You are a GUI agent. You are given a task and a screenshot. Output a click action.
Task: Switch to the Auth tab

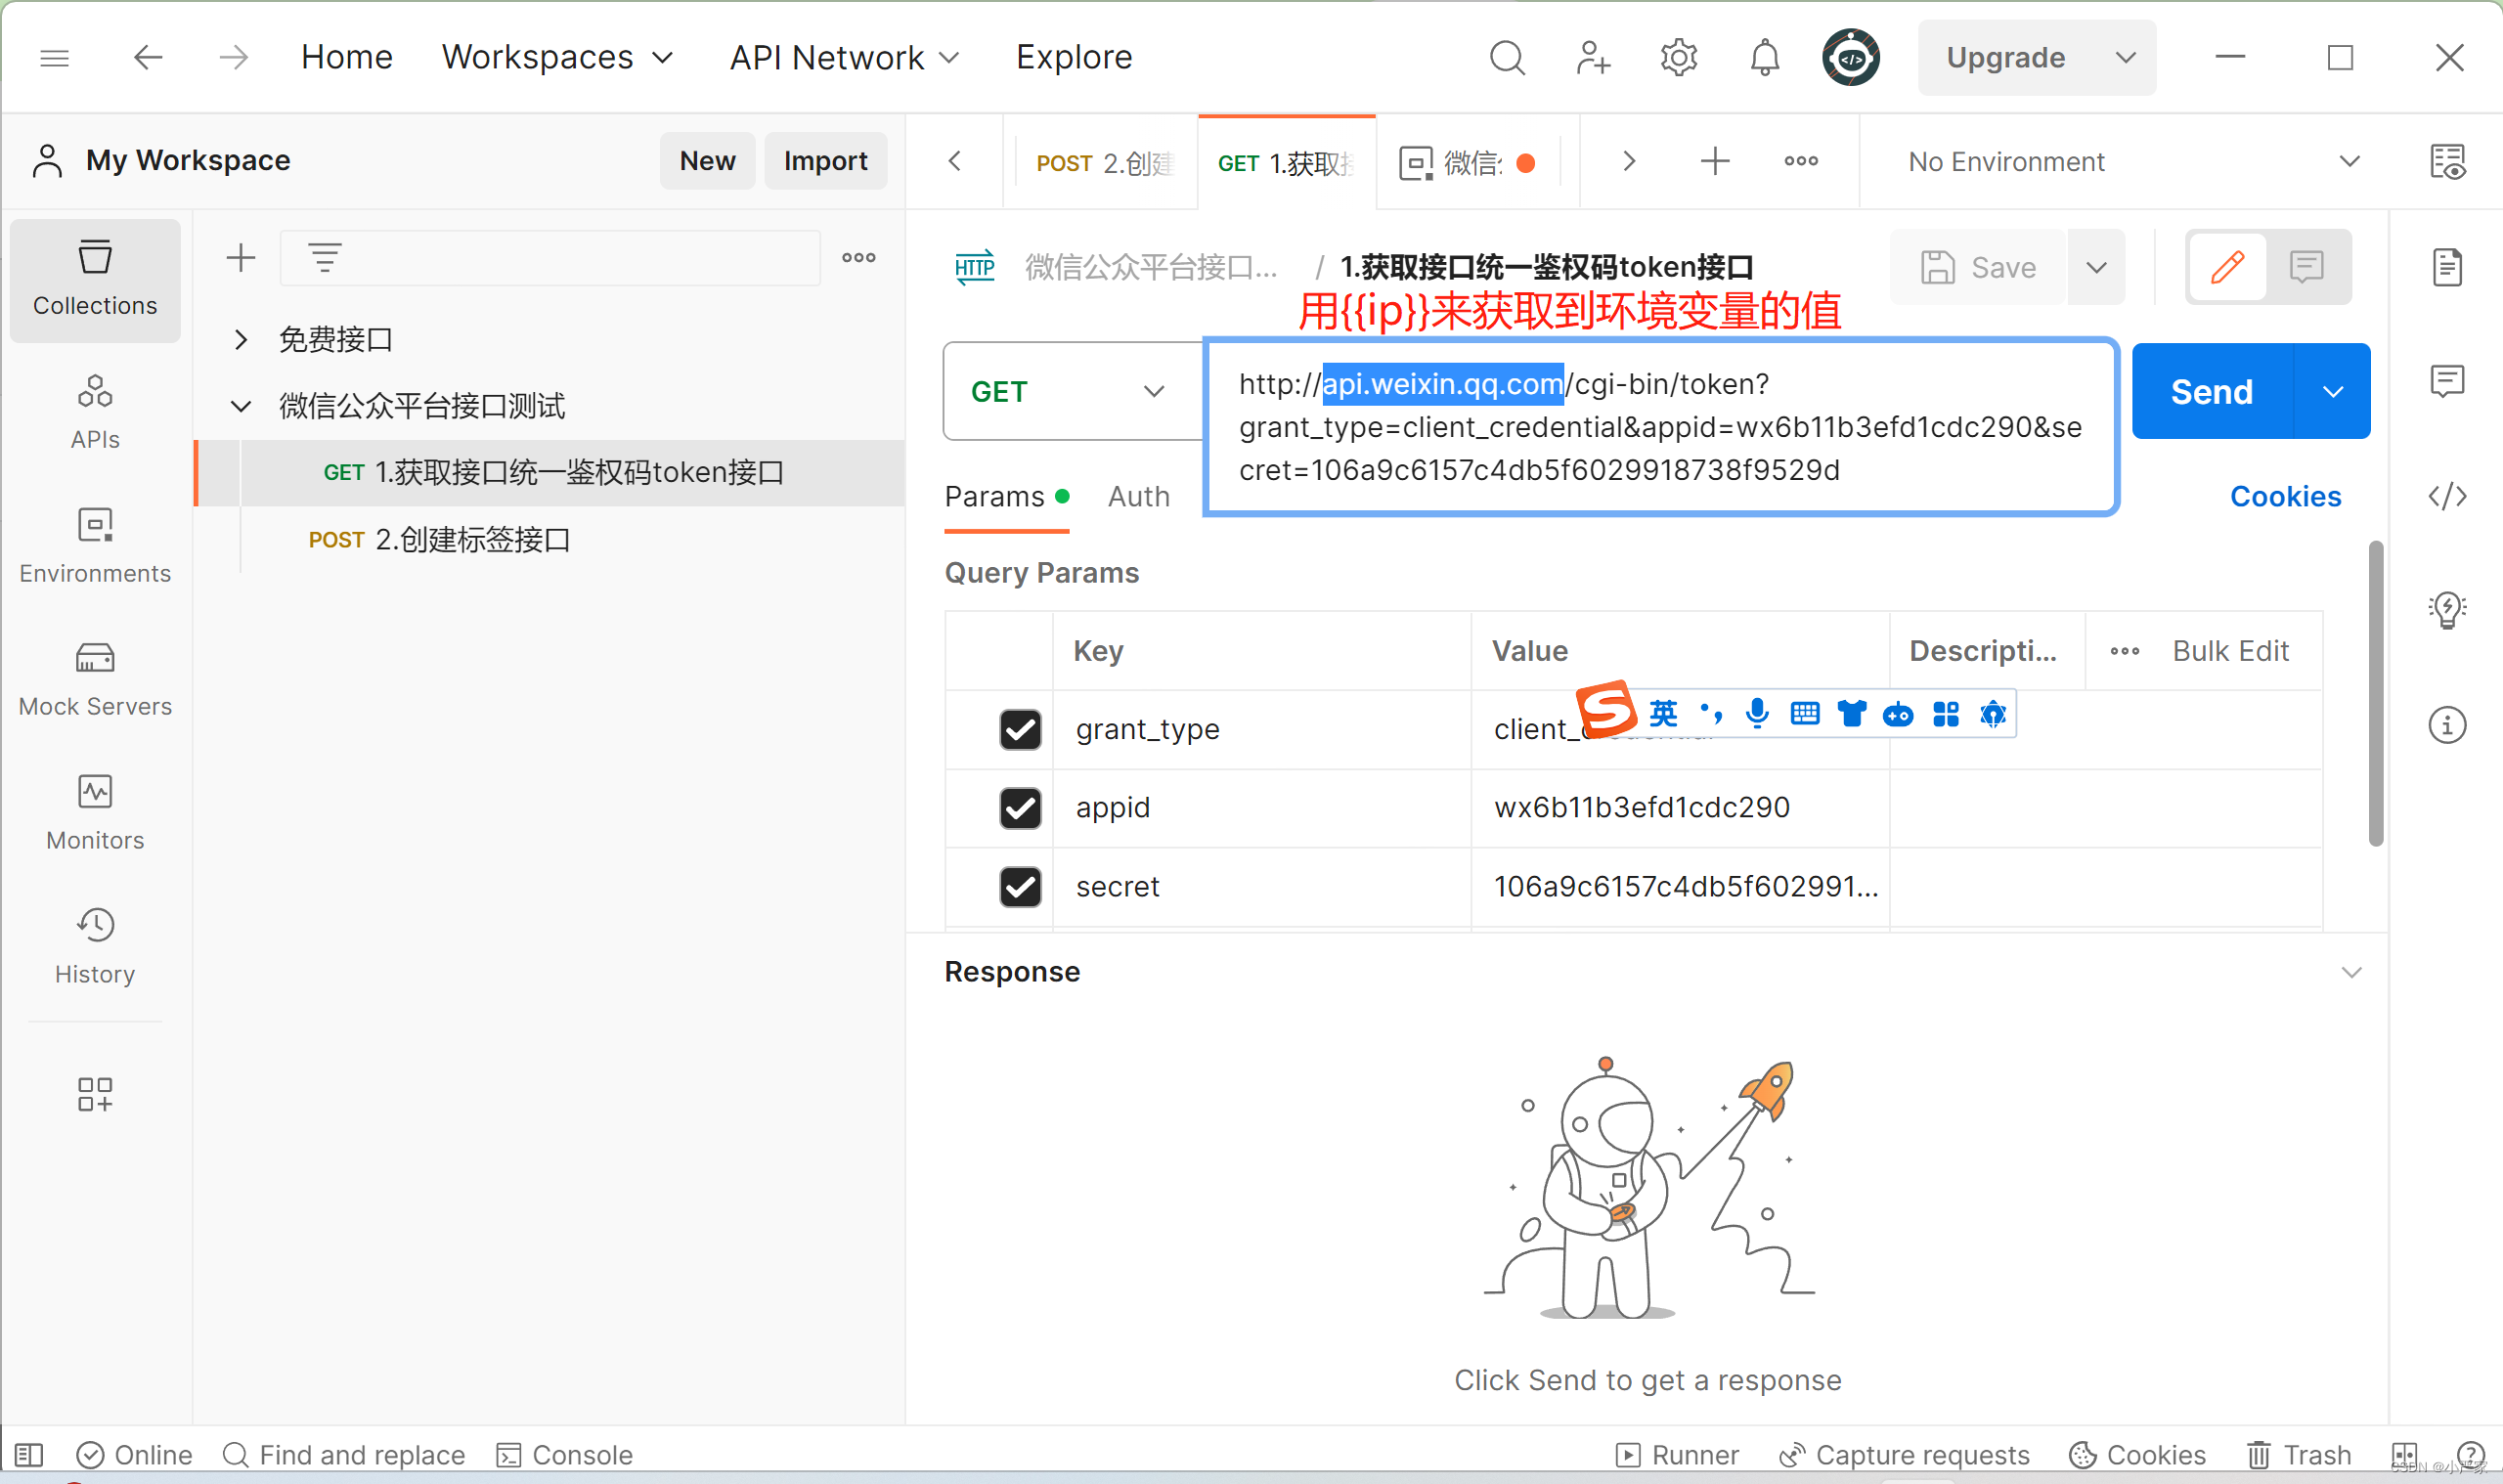[1137, 497]
